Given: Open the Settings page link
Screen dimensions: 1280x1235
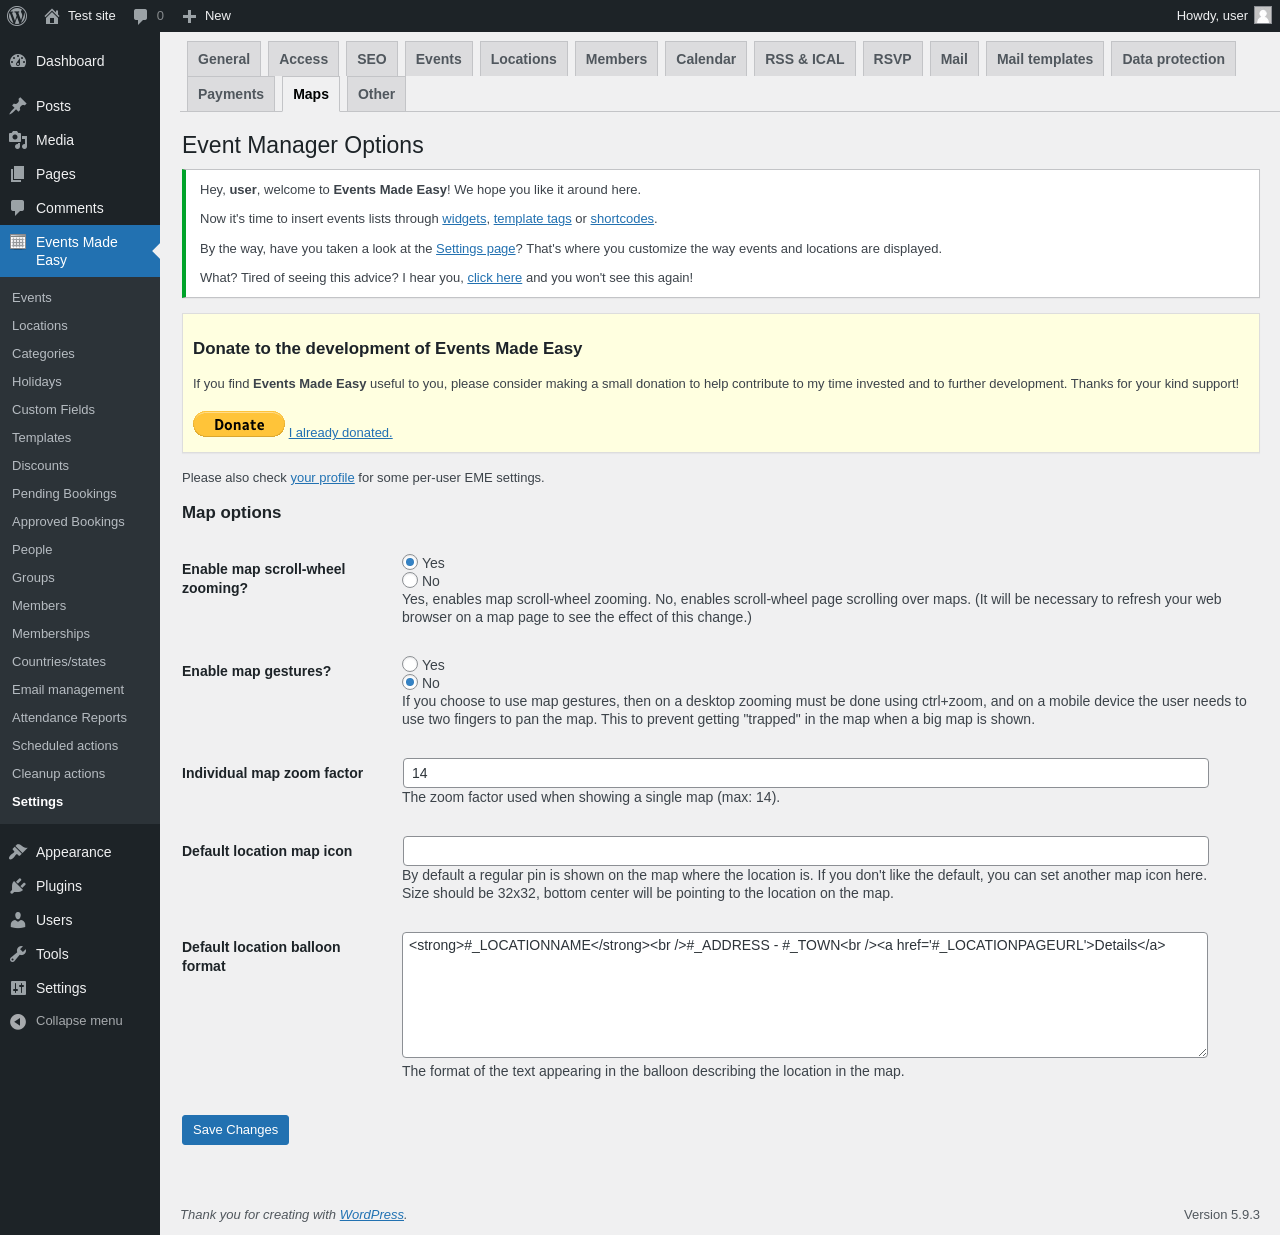Looking at the screenshot, I should click(x=476, y=249).
